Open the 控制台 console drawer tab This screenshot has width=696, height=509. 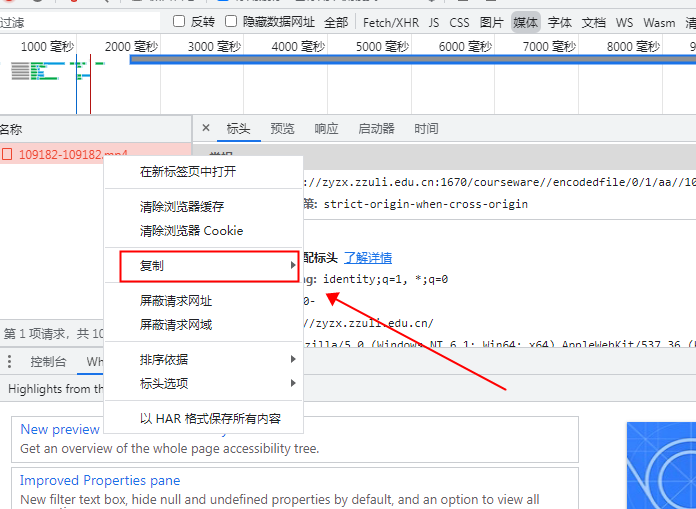pyautogui.click(x=48, y=362)
